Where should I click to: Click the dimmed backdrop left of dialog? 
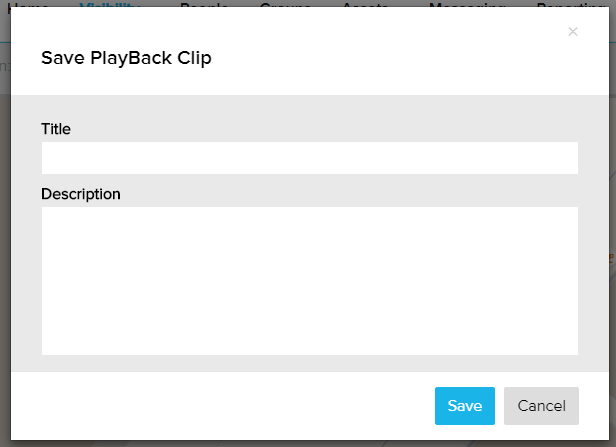click(x=4, y=250)
